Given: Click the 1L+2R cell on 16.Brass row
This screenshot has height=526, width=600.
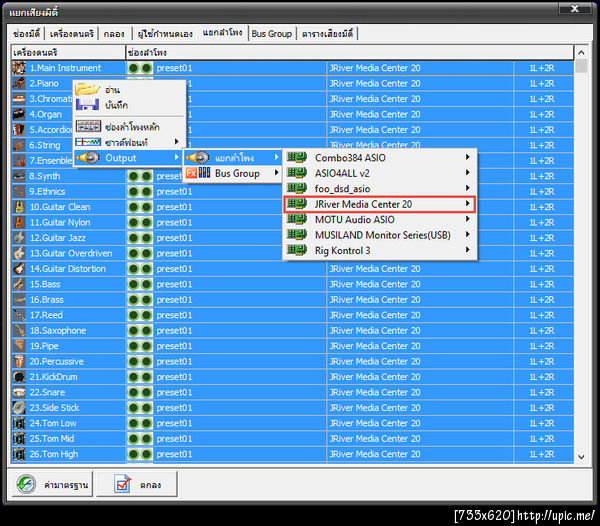Looking at the screenshot, I should coord(542,300).
